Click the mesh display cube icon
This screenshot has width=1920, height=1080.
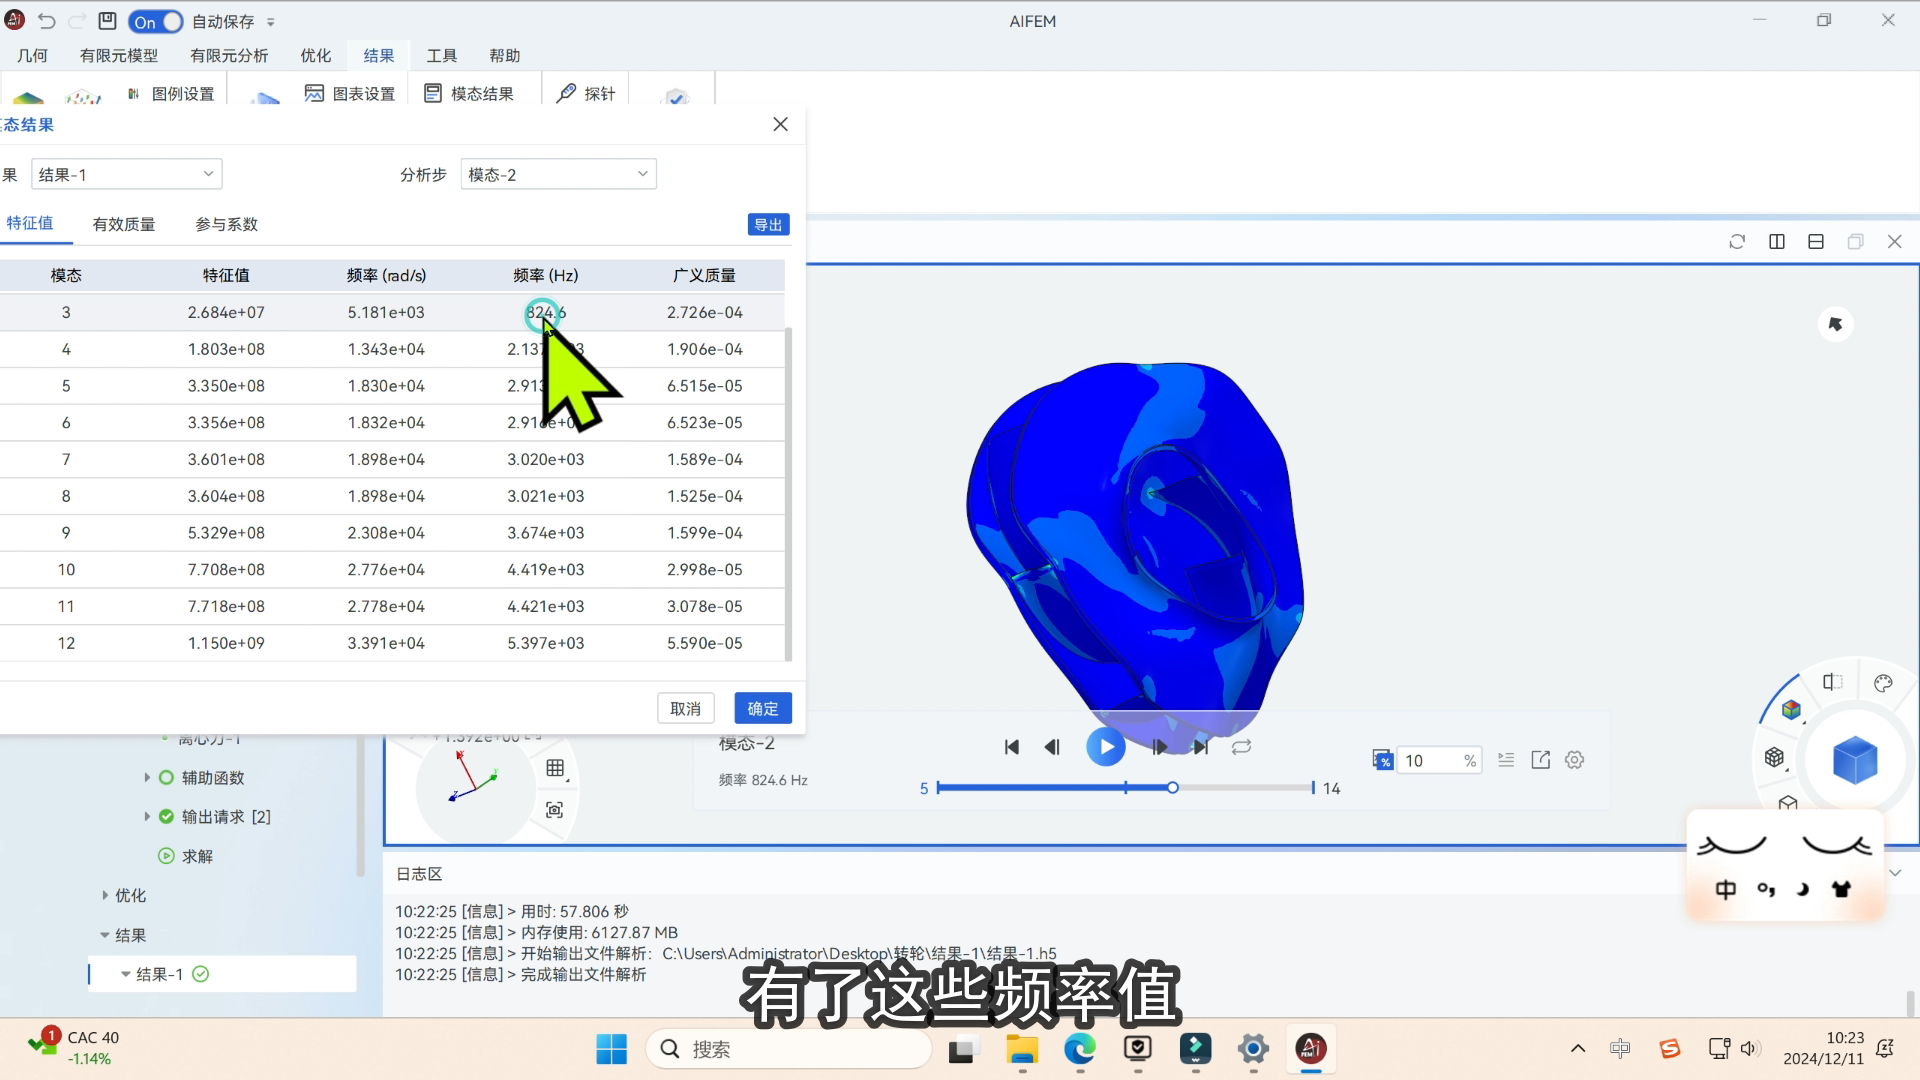(x=1774, y=757)
